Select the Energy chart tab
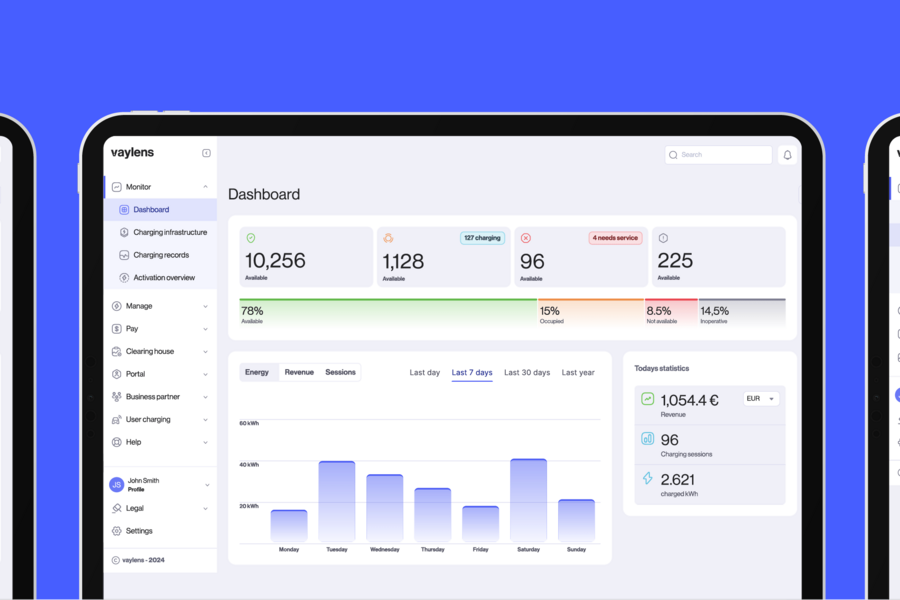 (x=257, y=373)
